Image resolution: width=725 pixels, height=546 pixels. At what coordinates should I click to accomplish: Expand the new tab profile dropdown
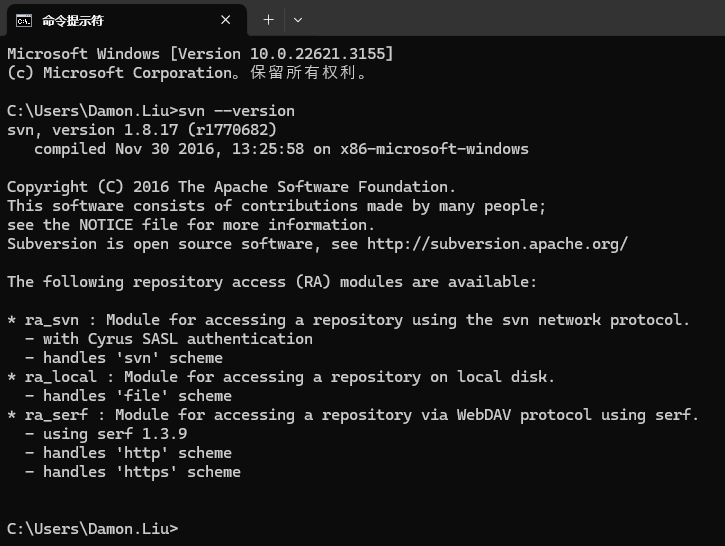pyautogui.click(x=298, y=20)
